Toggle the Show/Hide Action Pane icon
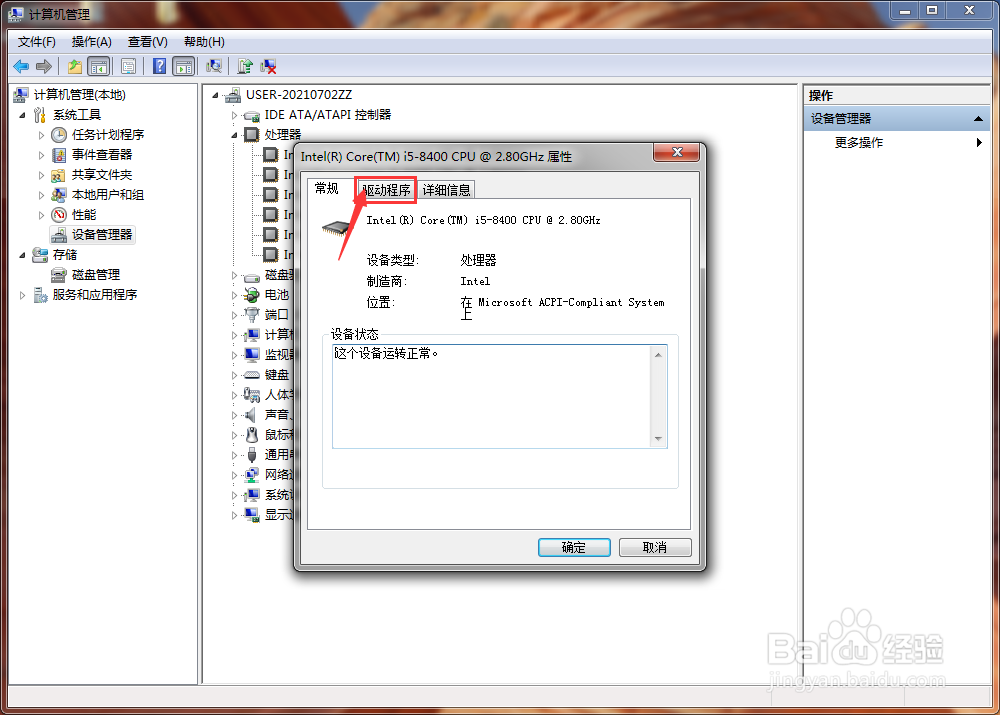 [x=184, y=66]
